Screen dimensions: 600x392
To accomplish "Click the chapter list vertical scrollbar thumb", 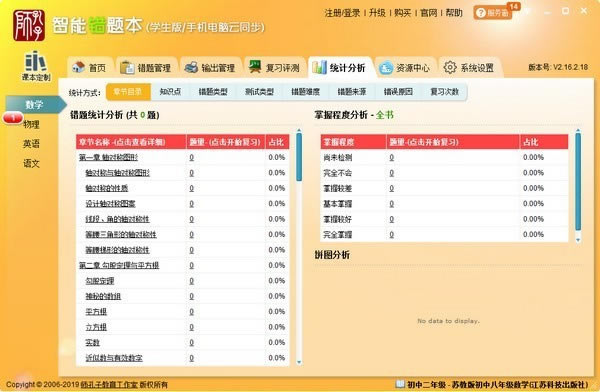I will click(299, 157).
